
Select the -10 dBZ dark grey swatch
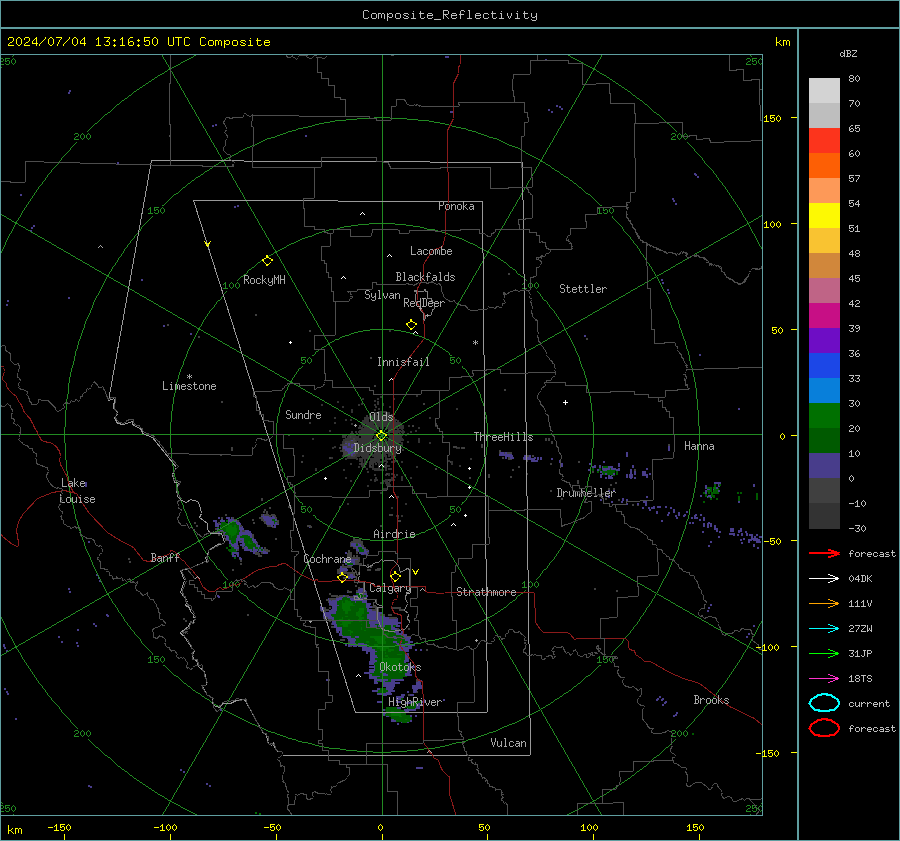[x=824, y=516]
